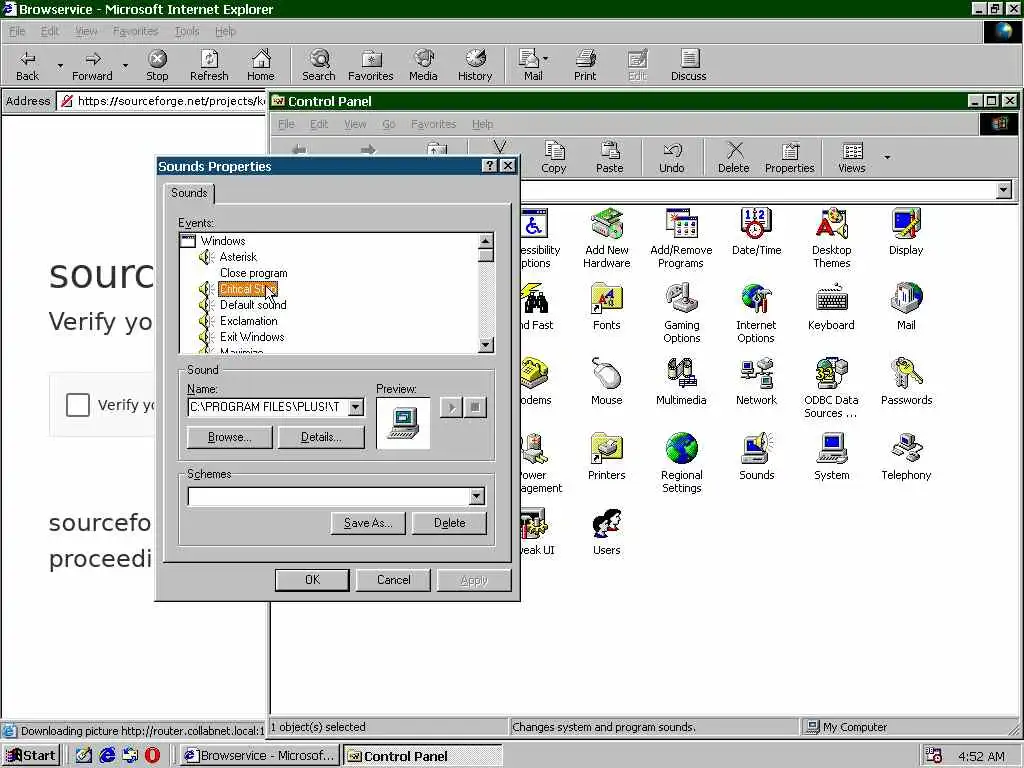Screen dimensions: 1024x768
Task: Click the Refresh button in Internet Explorer
Action: [209, 65]
